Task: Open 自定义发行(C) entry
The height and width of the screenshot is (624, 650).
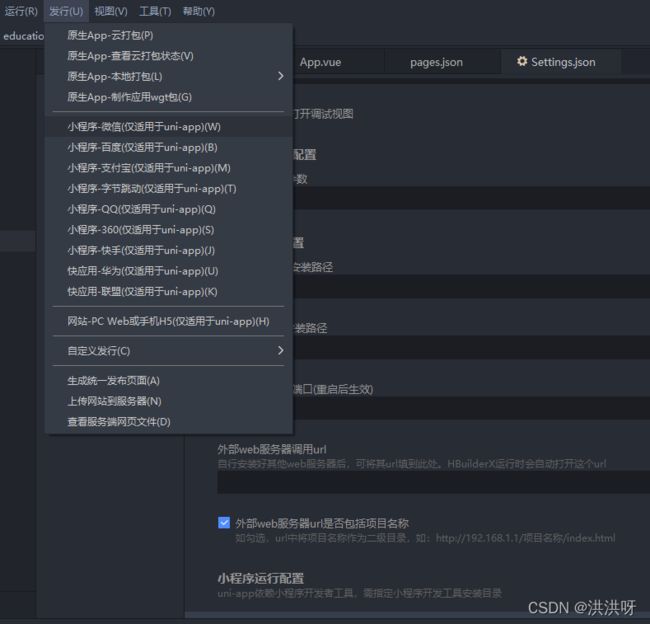Action: click(x=169, y=351)
